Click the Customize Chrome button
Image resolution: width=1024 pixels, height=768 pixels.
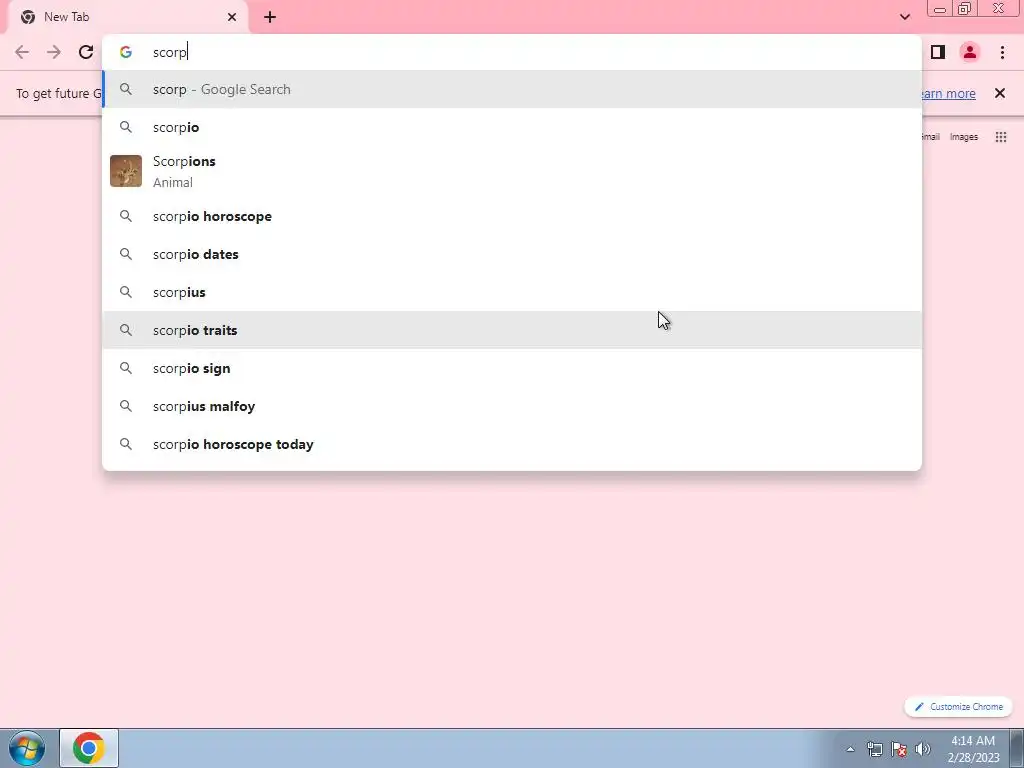coord(958,707)
